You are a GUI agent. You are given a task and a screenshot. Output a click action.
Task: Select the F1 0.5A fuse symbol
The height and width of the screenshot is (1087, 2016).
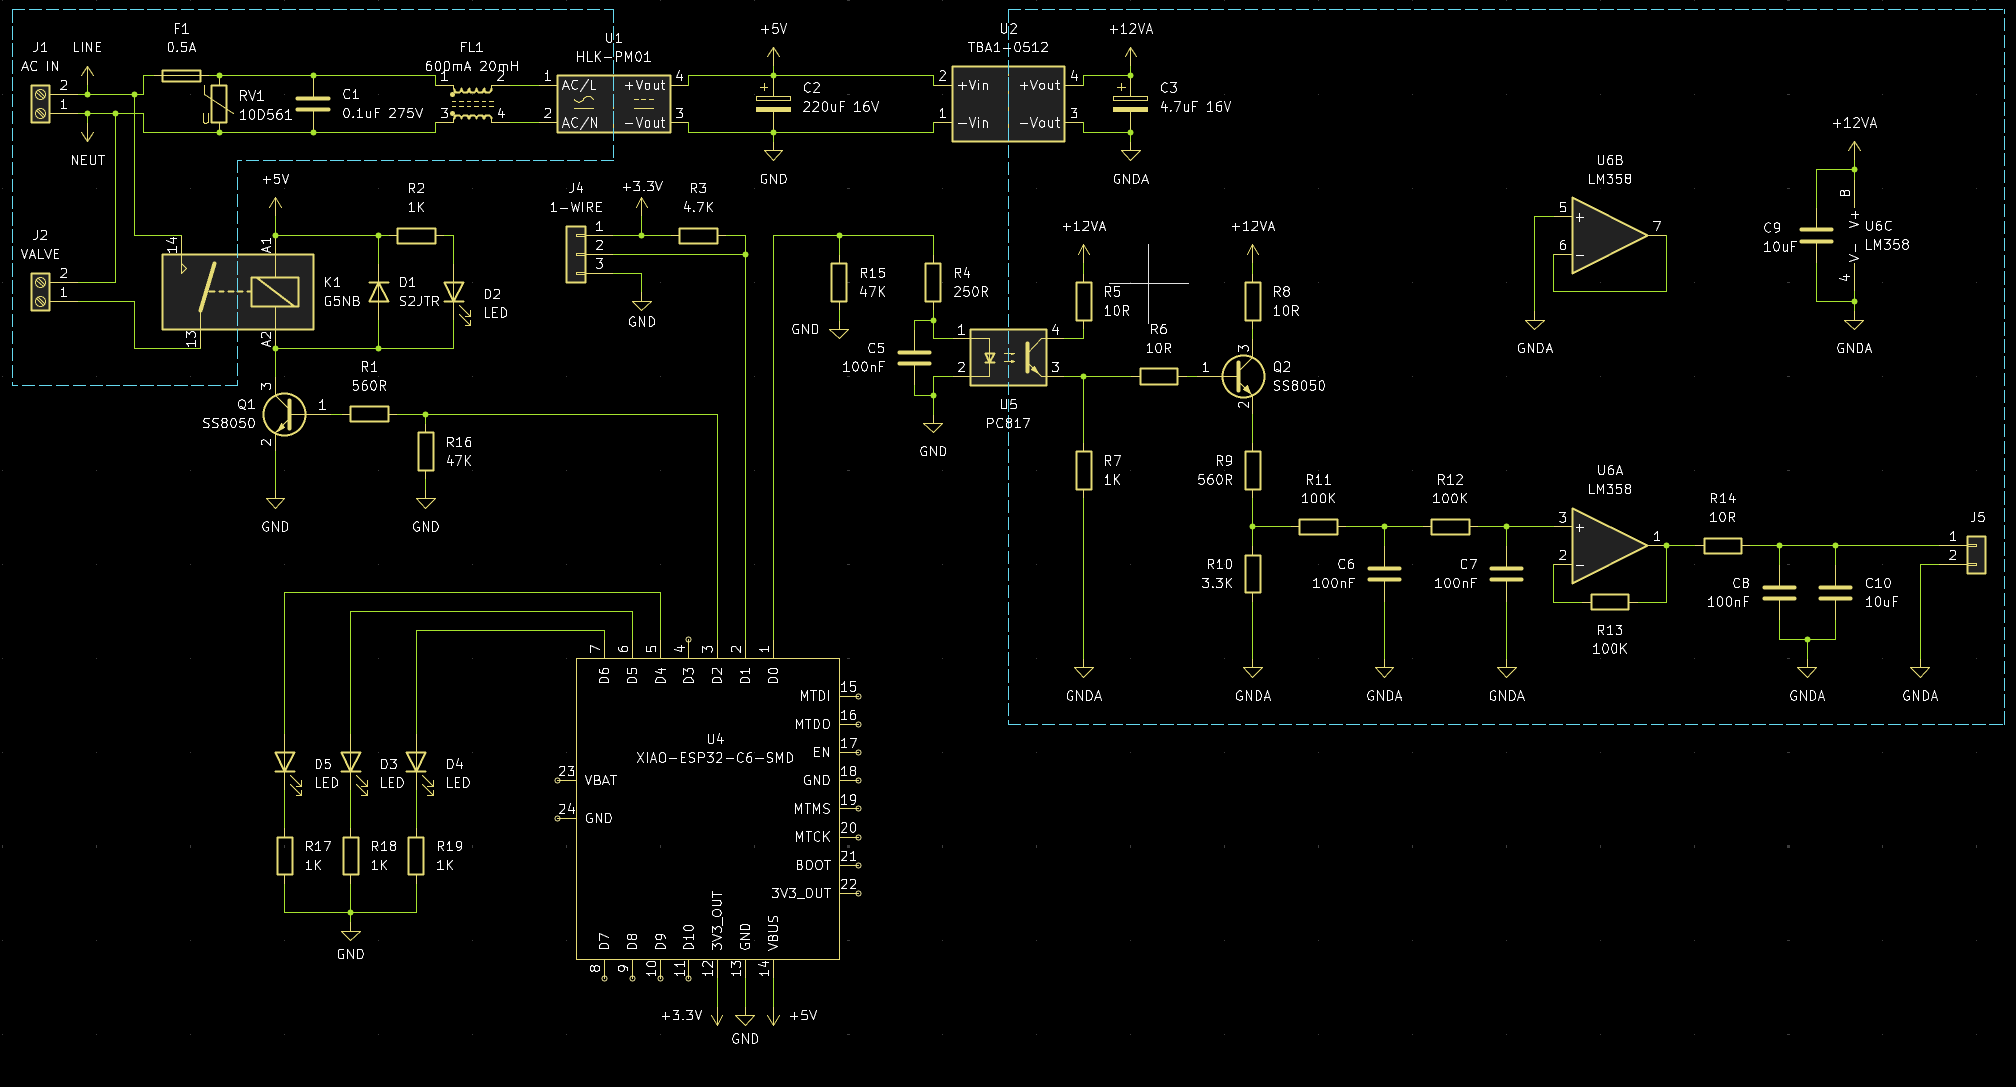point(181,75)
